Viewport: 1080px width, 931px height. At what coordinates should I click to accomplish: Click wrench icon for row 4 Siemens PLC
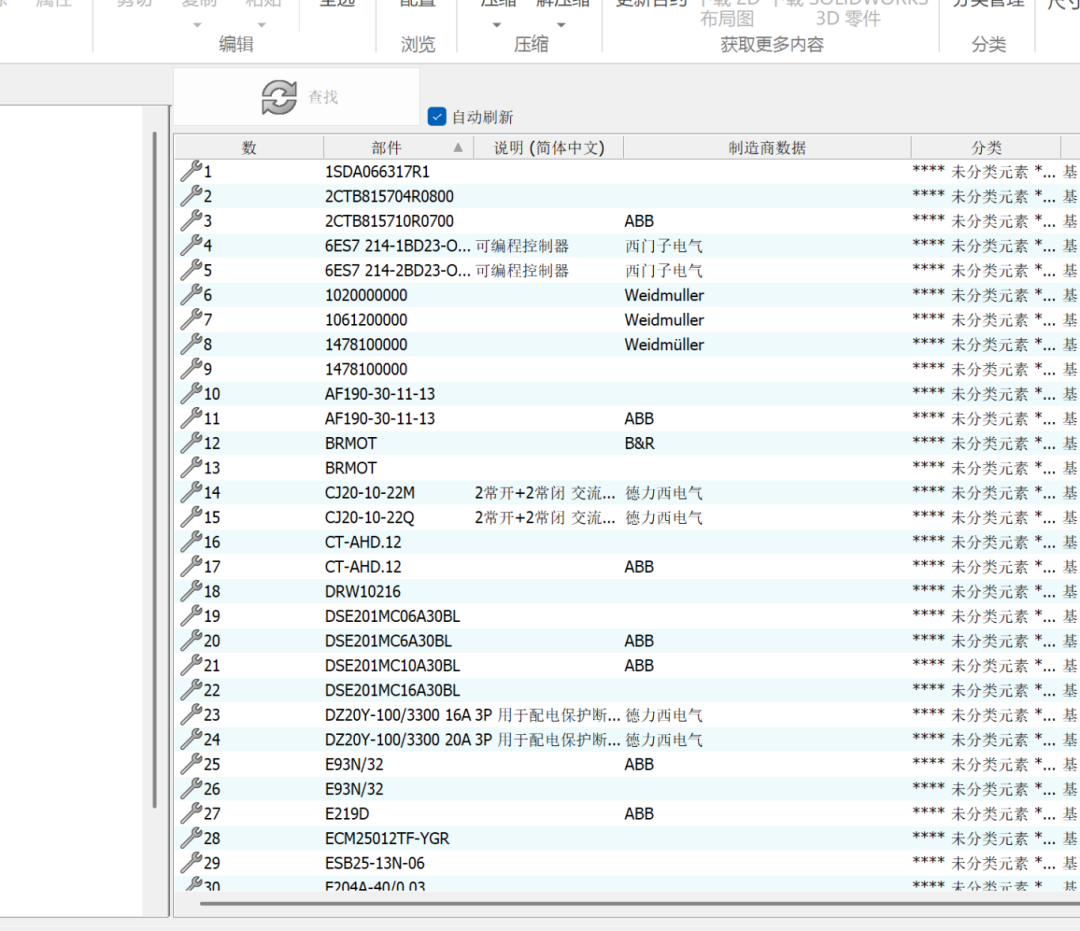pyautogui.click(x=190, y=245)
